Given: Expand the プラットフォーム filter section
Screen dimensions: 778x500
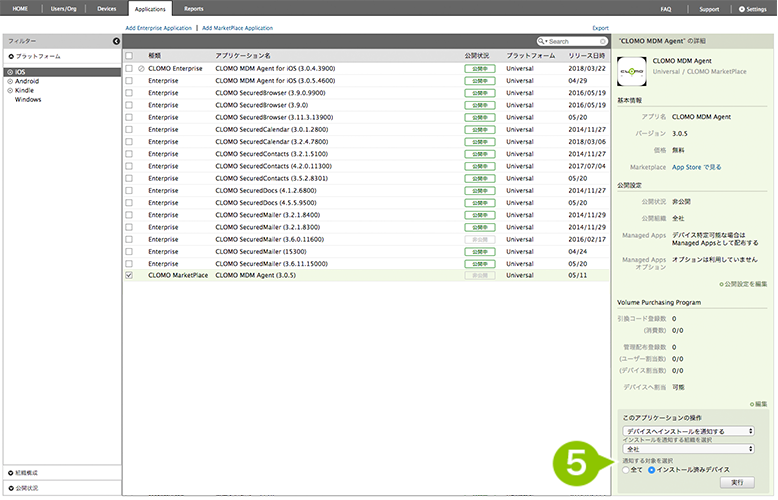Looking at the screenshot, I should coord(34,57).
